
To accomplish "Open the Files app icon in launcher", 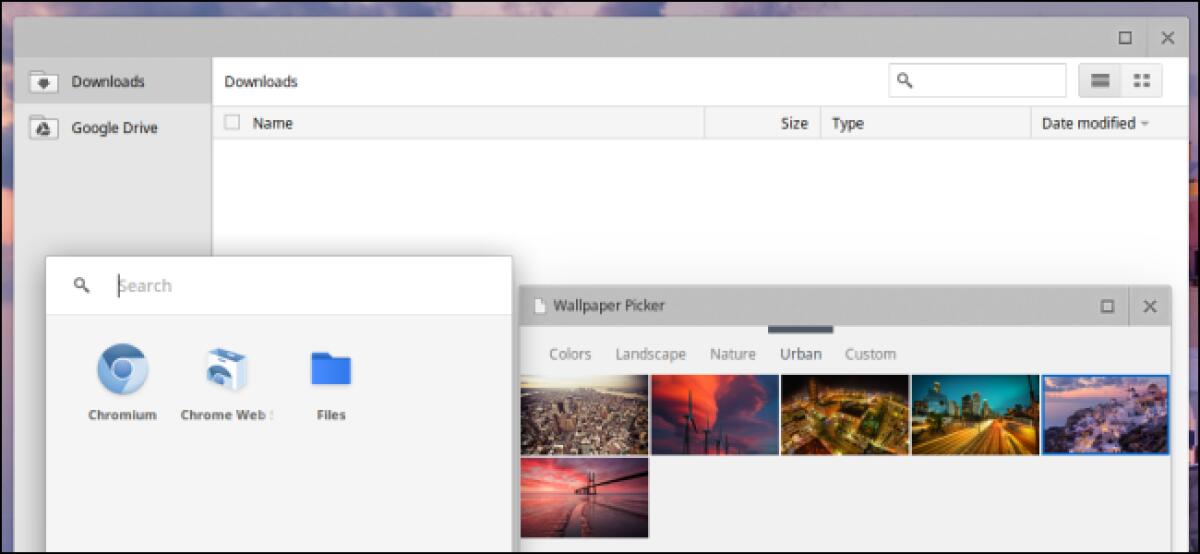I will click(330, 369).
